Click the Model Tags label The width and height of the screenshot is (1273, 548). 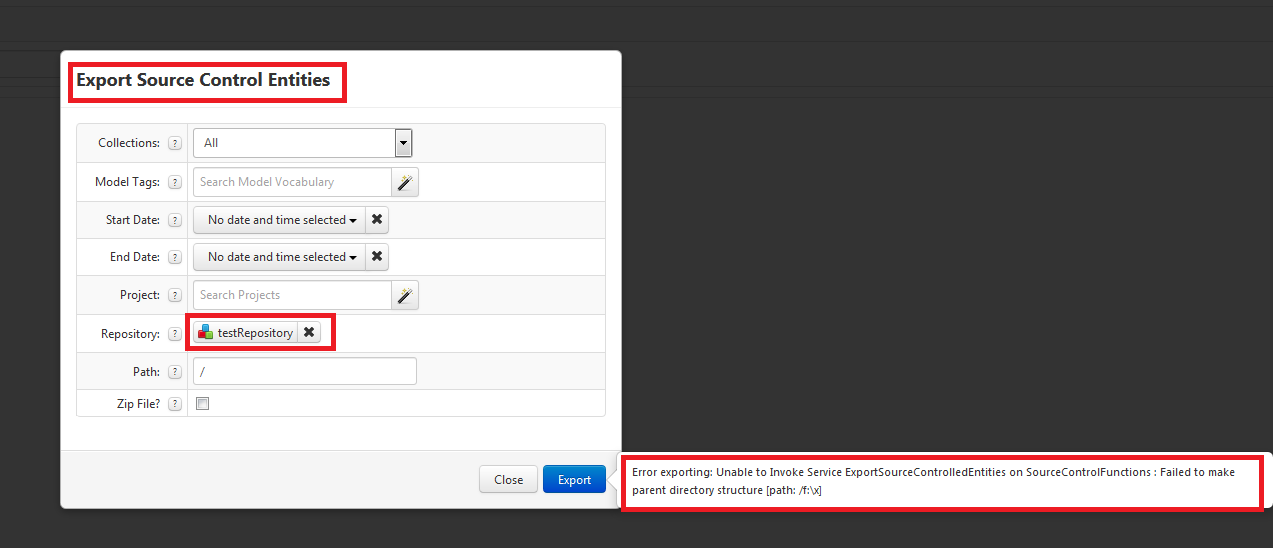(127, 182)
